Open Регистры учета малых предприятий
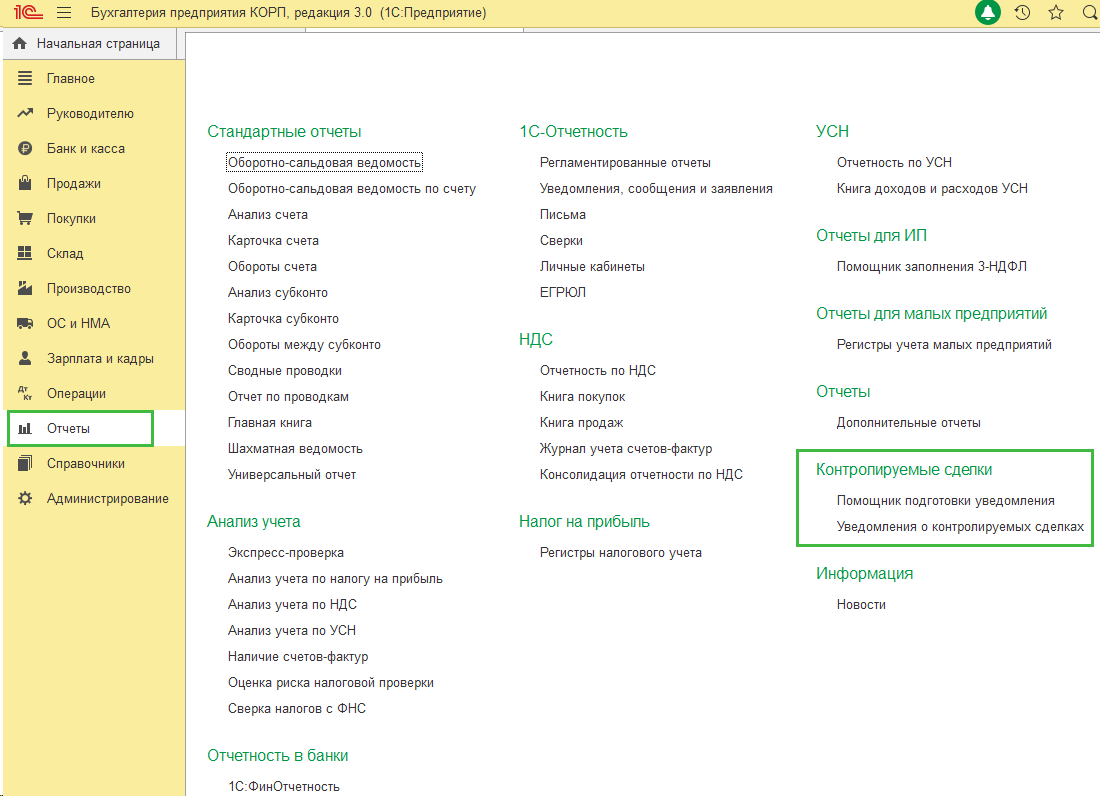Image resolution: width=1100 pixels, height=796 pixels. click(944, 344)
